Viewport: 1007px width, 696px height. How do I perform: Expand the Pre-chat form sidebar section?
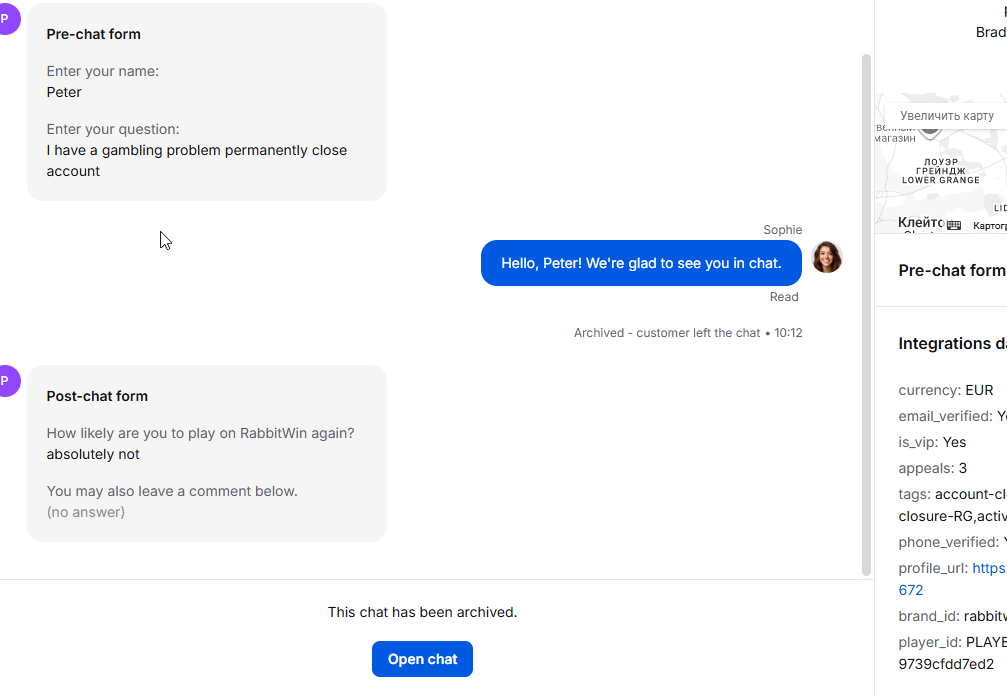pyautogui.click(x=951, y=270)
